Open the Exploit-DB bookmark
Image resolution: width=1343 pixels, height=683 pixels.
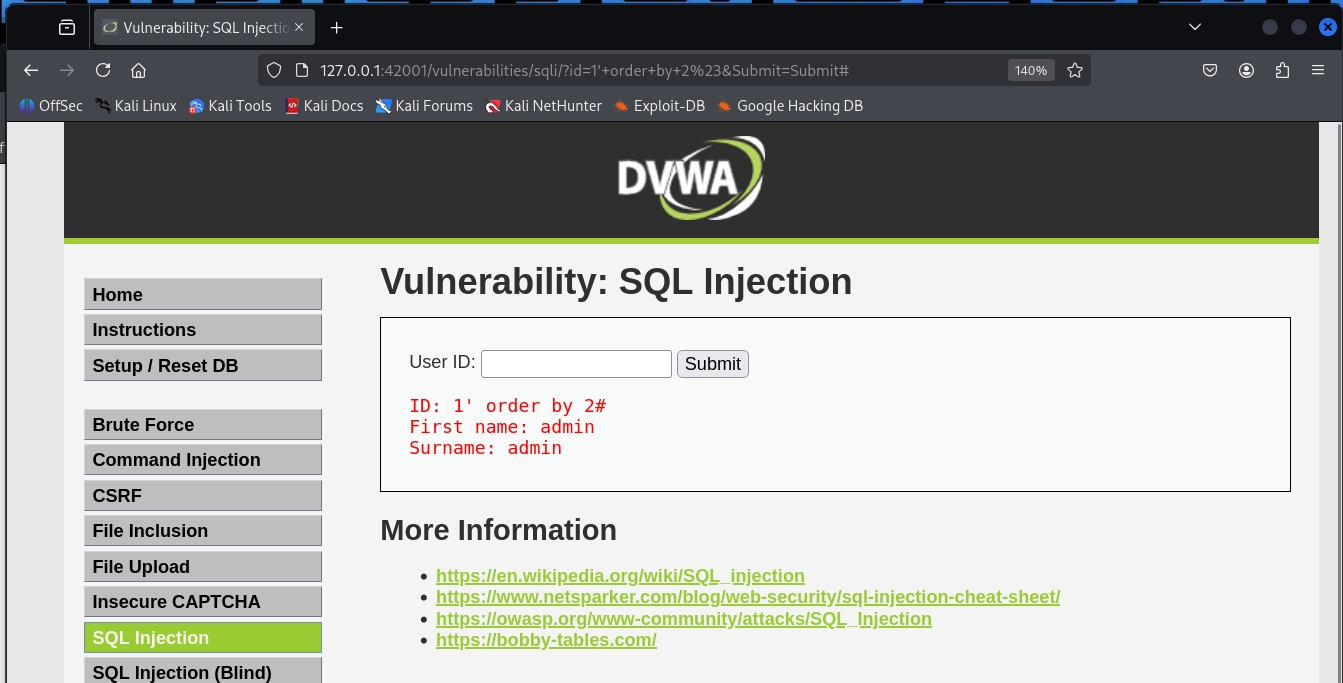(660, 106)
